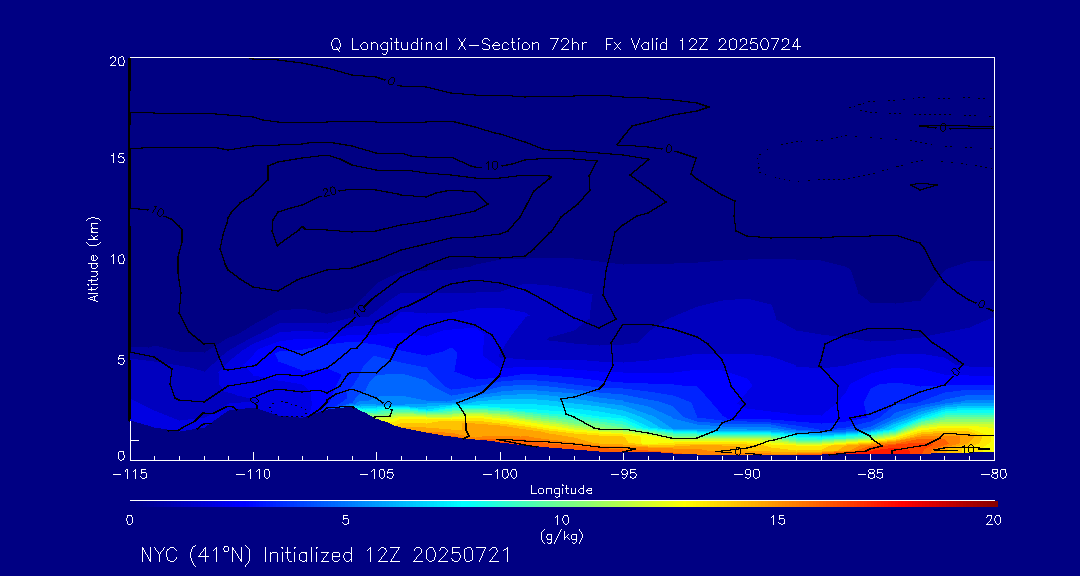The width and height of the screenshot is (1080, 576).
Task: Click the 10 km altitude tick label
Action: (115, 259)
